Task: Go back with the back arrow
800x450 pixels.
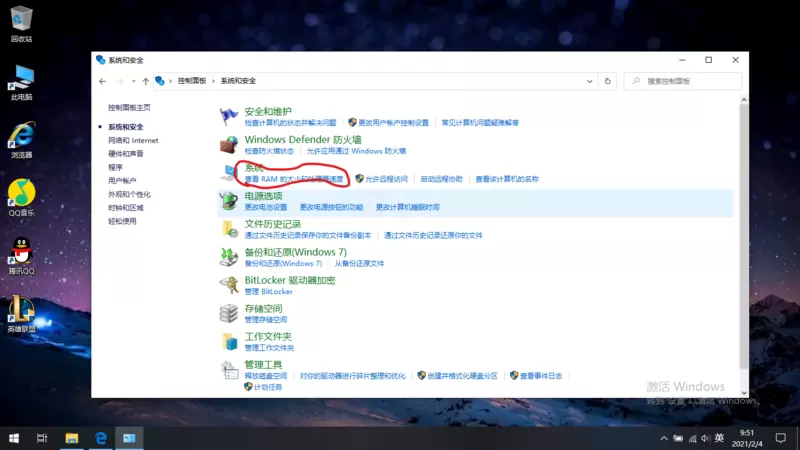Action: pyautogui.click(x=103, y=81)
